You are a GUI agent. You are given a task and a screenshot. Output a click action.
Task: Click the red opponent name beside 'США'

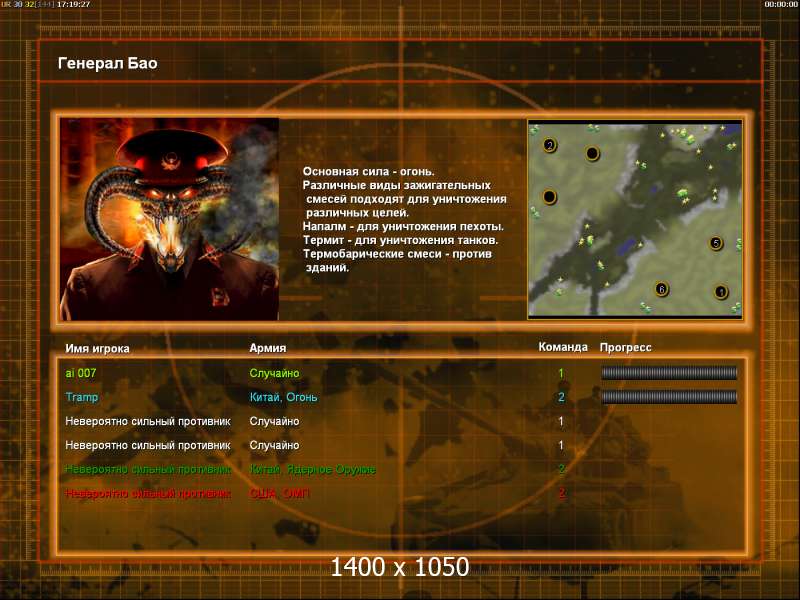coord(148,493)
